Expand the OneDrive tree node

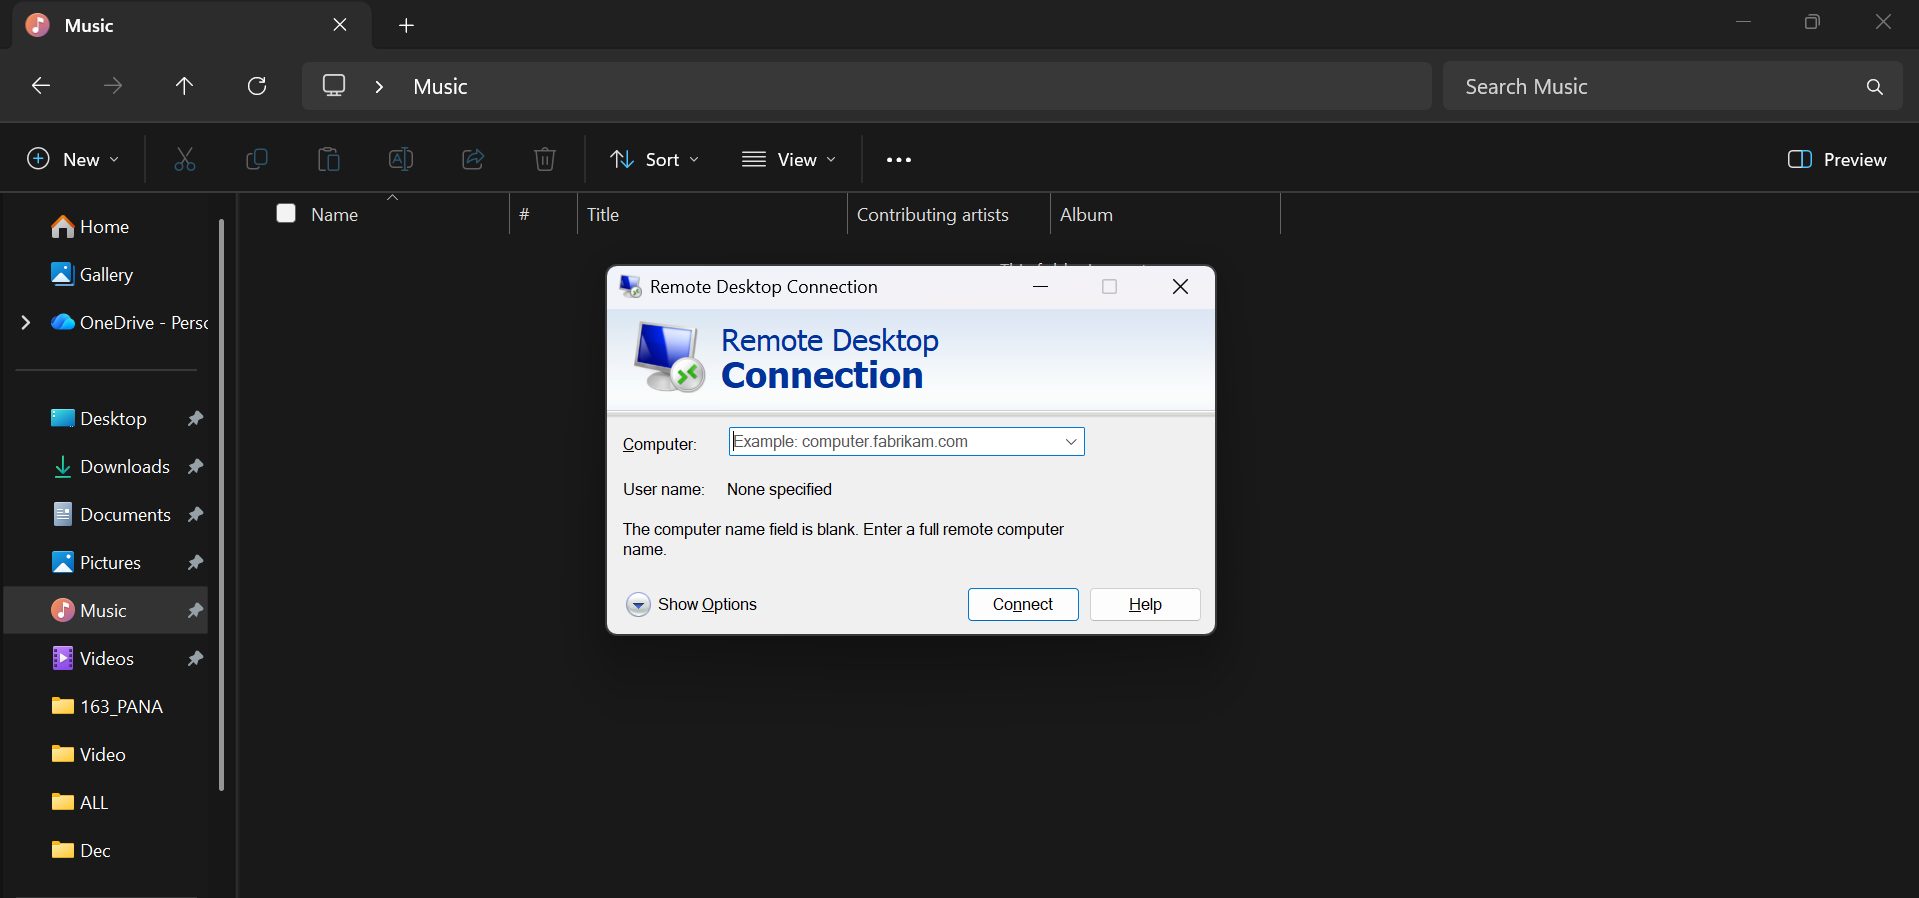pyautogui.click(x=26, y=322)
